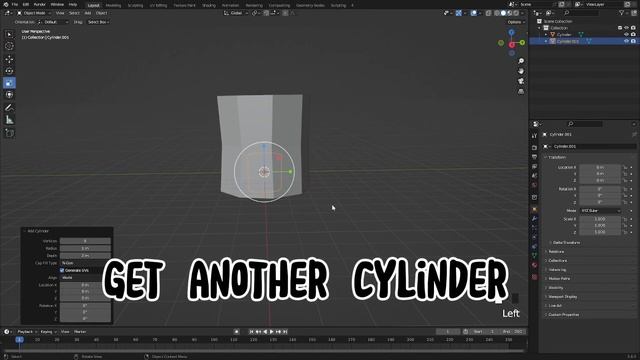Edit the Vertices field in Add Cylinder
Image resolution: width=640 pixels, height=360 pixels.
pyautogui.click(x=85, y=241)
